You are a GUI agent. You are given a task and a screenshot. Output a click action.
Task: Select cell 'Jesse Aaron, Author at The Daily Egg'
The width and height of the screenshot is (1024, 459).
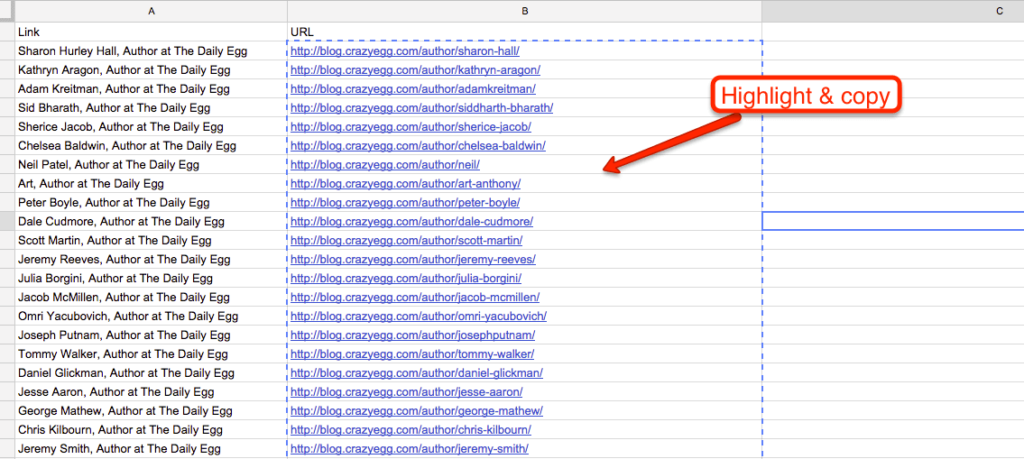click(x=151, y=392)
